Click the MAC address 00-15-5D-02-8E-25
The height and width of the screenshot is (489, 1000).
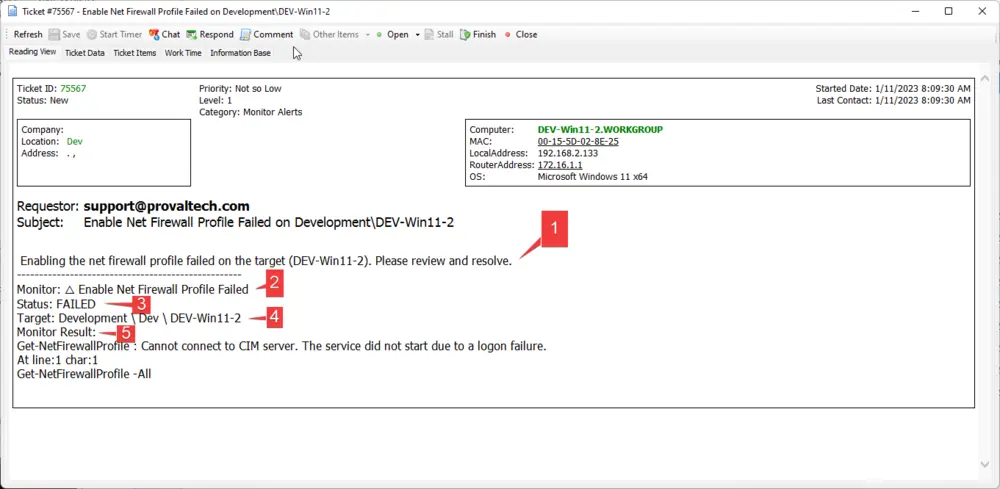[x=578, y=142]
